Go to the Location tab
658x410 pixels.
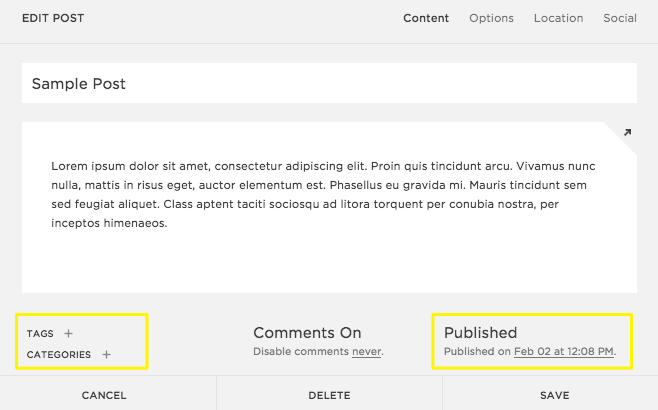(x=558, y=18)
